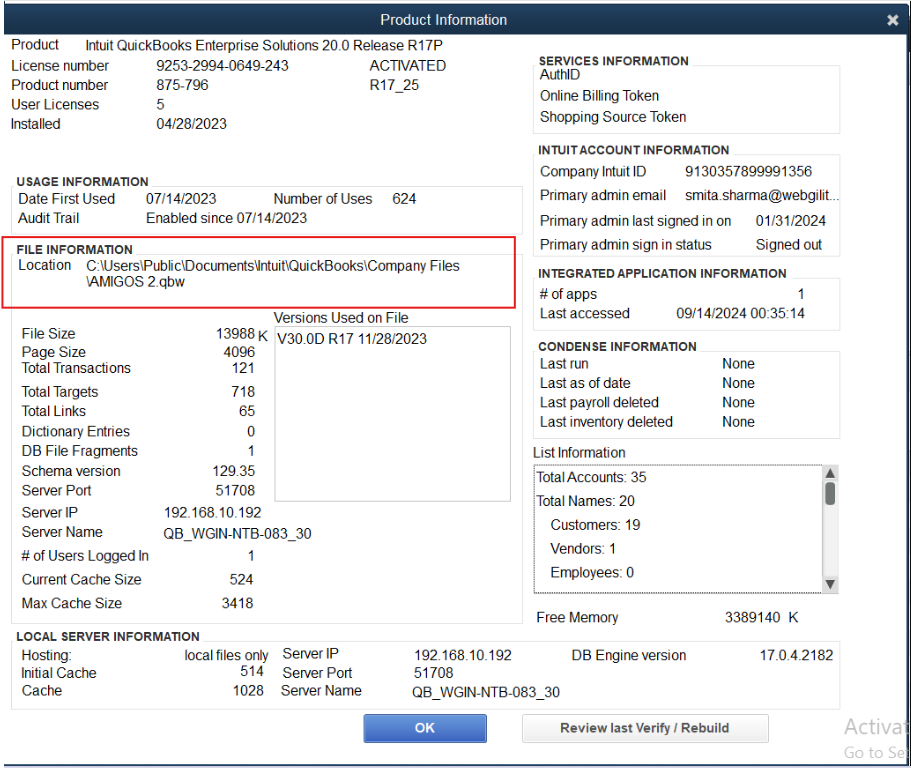Click the Initial Cache value 514

point(252,672)
